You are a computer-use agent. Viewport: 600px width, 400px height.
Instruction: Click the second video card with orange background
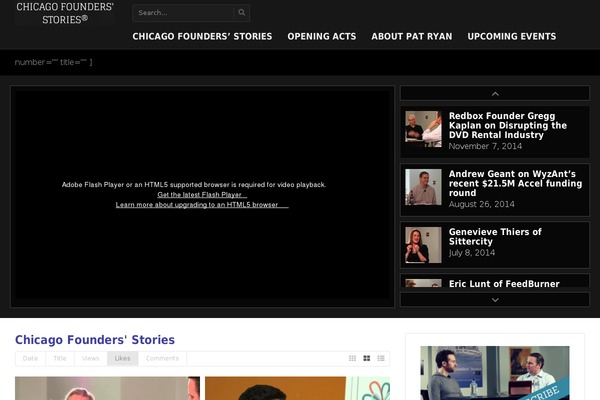pos(298,388)
